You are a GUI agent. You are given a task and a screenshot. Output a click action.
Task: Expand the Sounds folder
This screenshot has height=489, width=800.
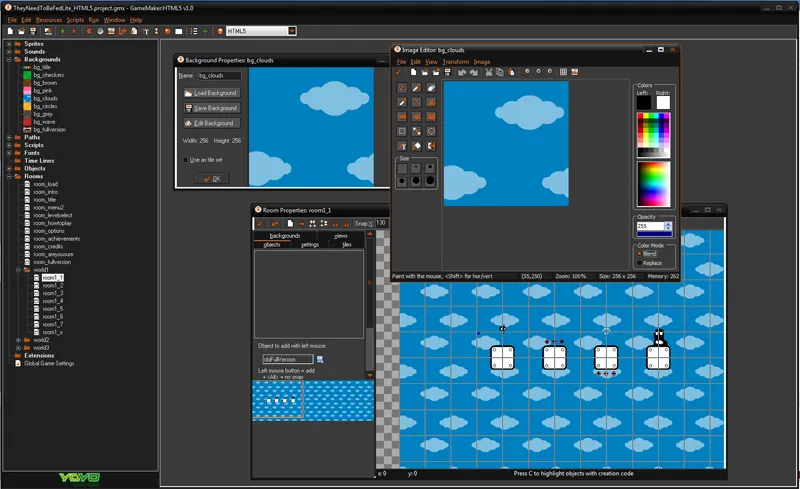pyautogui.click(x=9, y=52)
